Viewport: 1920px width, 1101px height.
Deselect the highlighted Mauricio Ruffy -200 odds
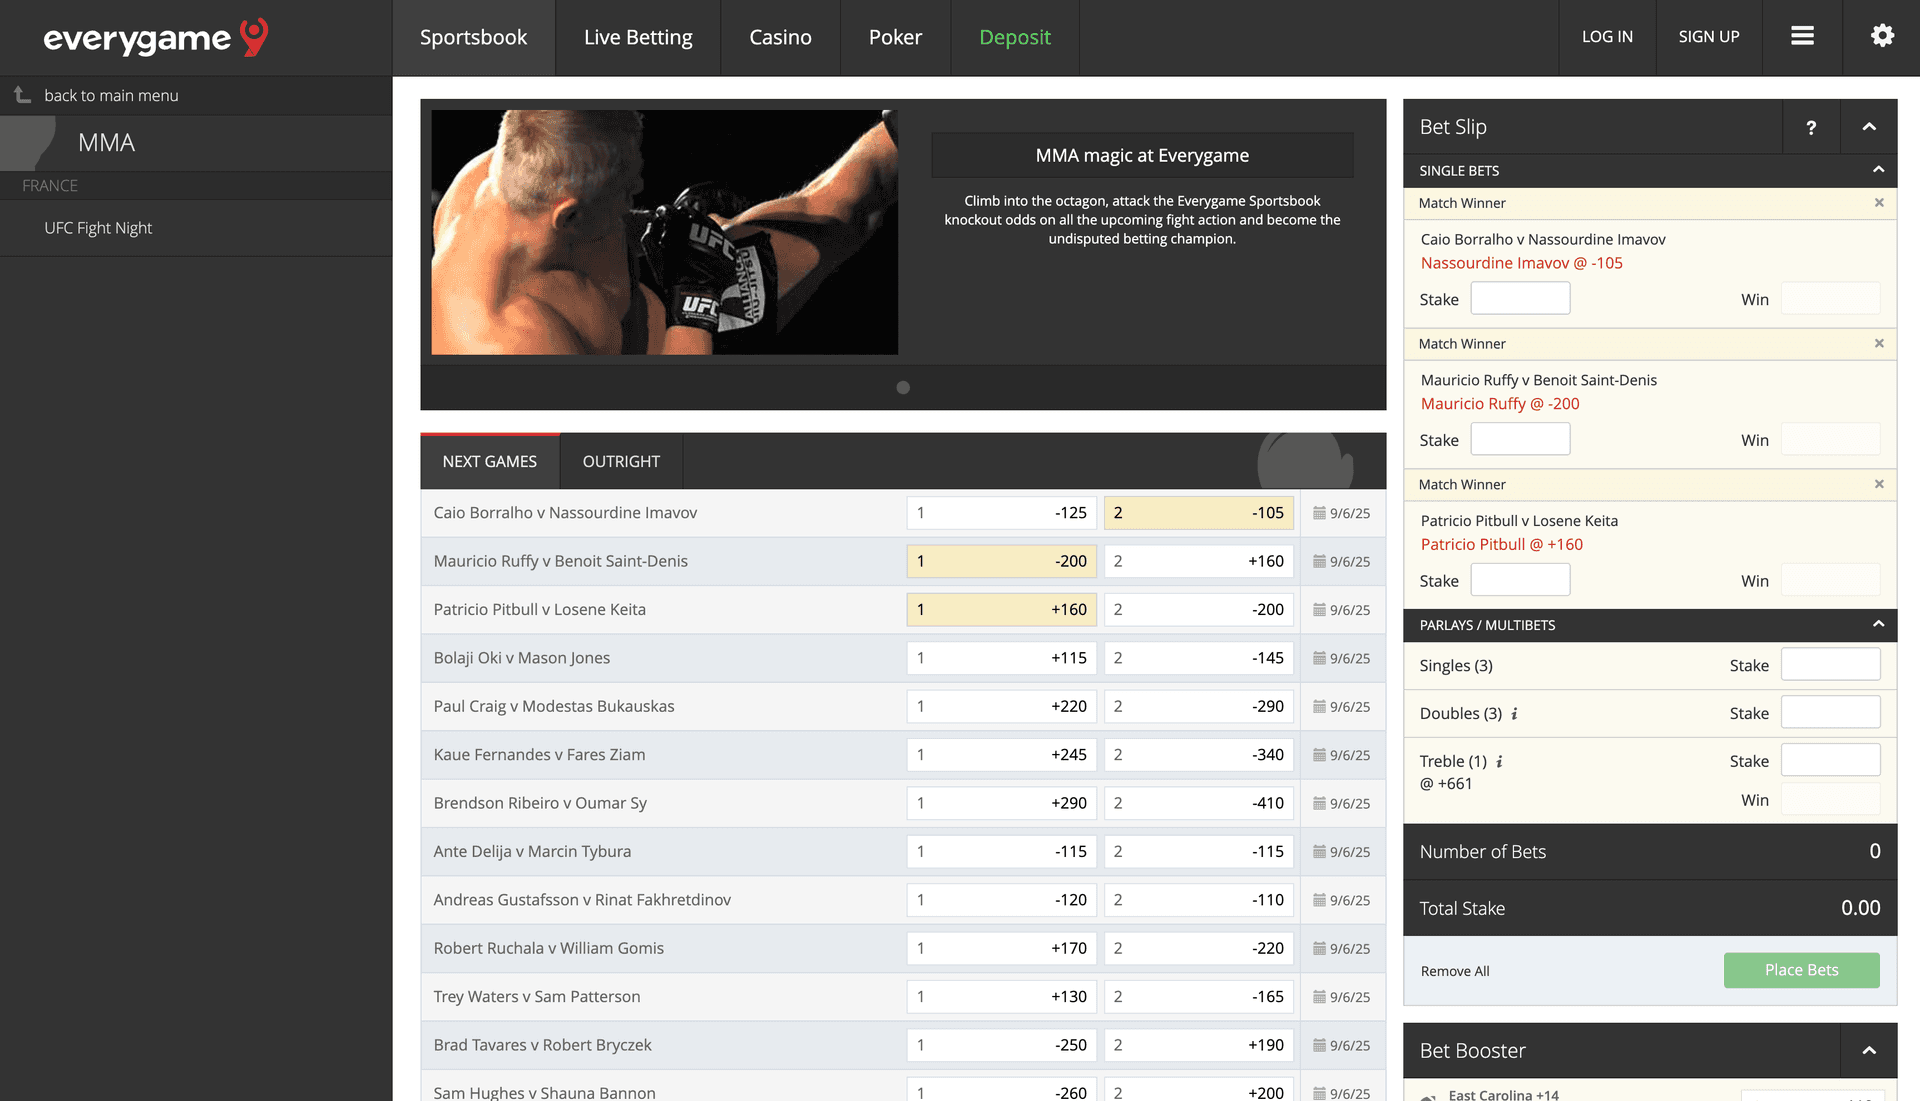tap(1001, 561)
